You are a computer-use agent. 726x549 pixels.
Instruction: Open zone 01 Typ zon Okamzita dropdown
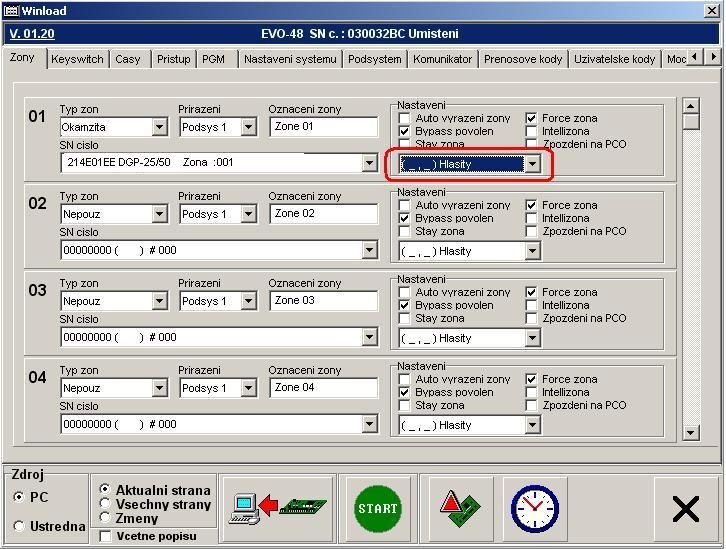coord(159,127)
